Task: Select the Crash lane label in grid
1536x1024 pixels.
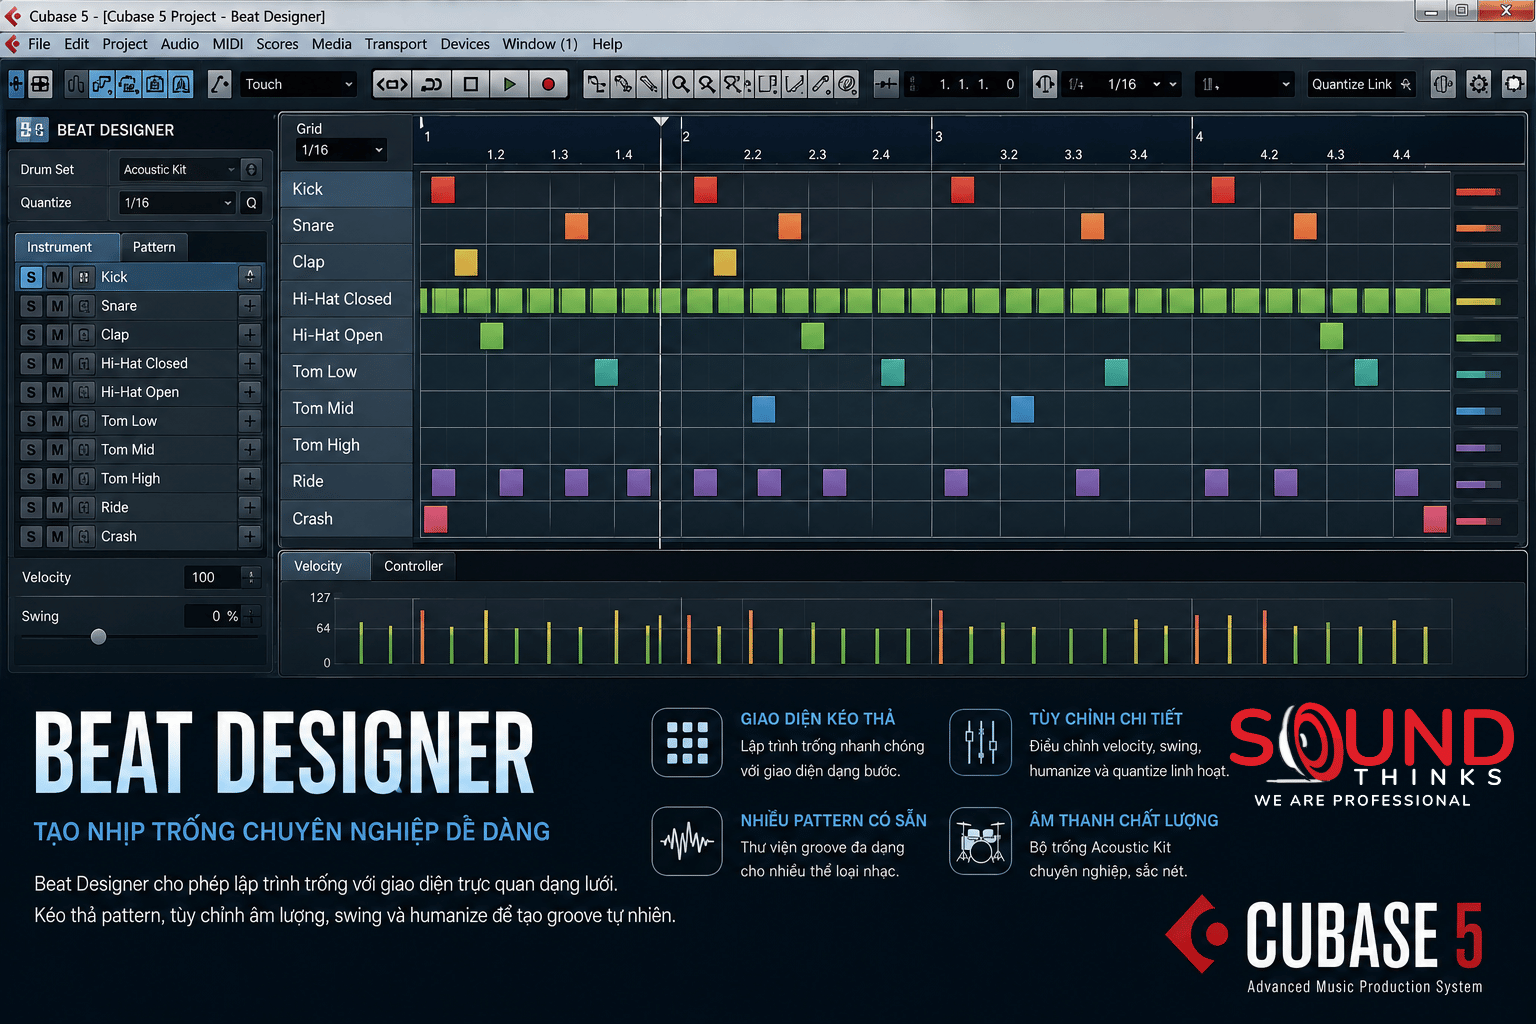Action: [x=347, y=519]
